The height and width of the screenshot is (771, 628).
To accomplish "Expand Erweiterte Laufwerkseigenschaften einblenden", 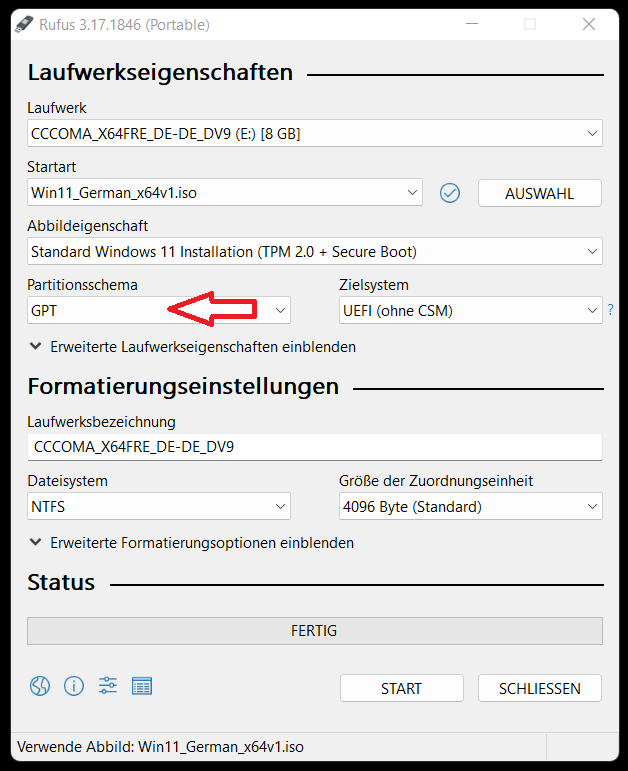I will pos(192,347).
